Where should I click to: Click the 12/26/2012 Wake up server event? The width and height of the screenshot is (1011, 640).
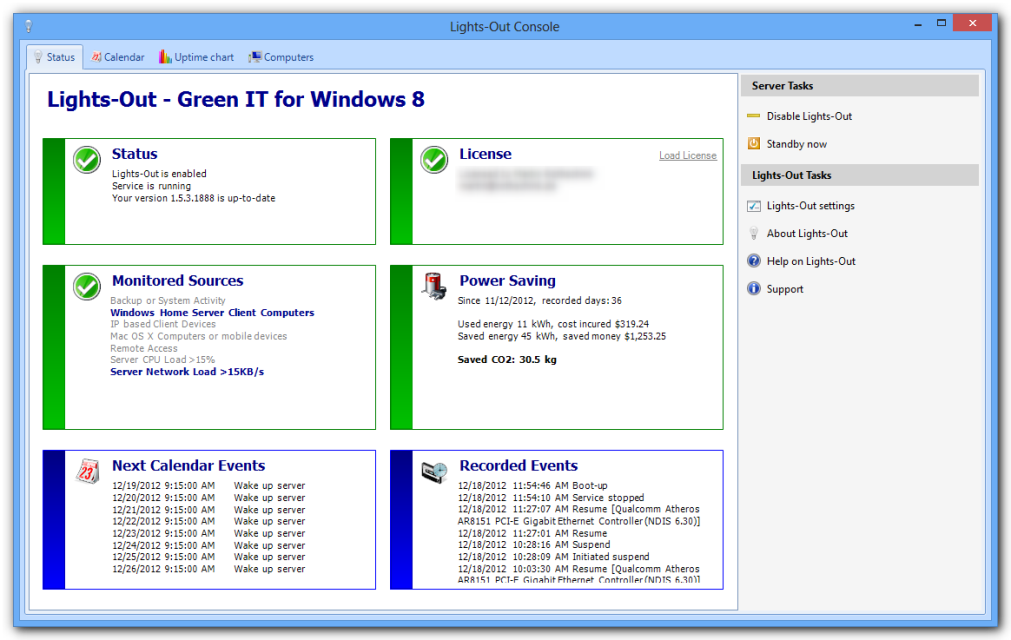[x=208, y=569]
